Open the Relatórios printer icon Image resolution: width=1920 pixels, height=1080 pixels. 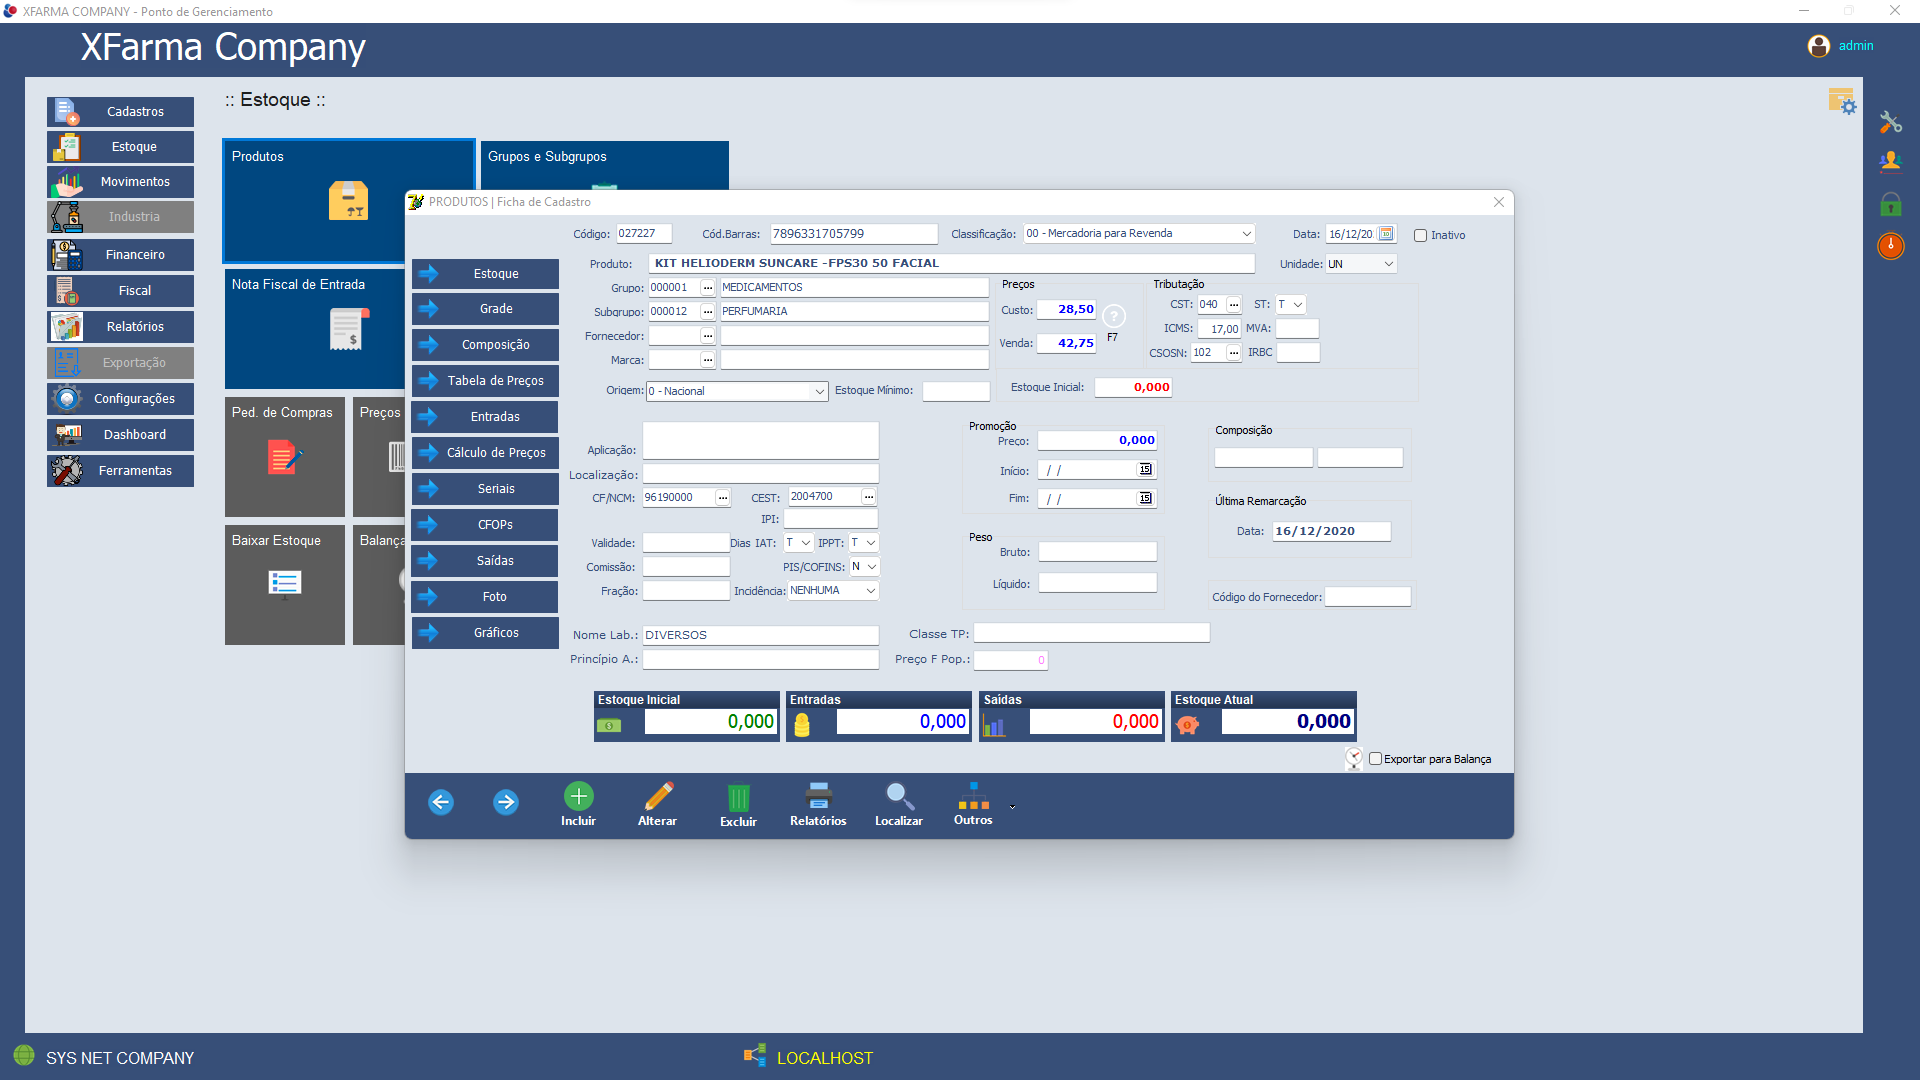818,797
